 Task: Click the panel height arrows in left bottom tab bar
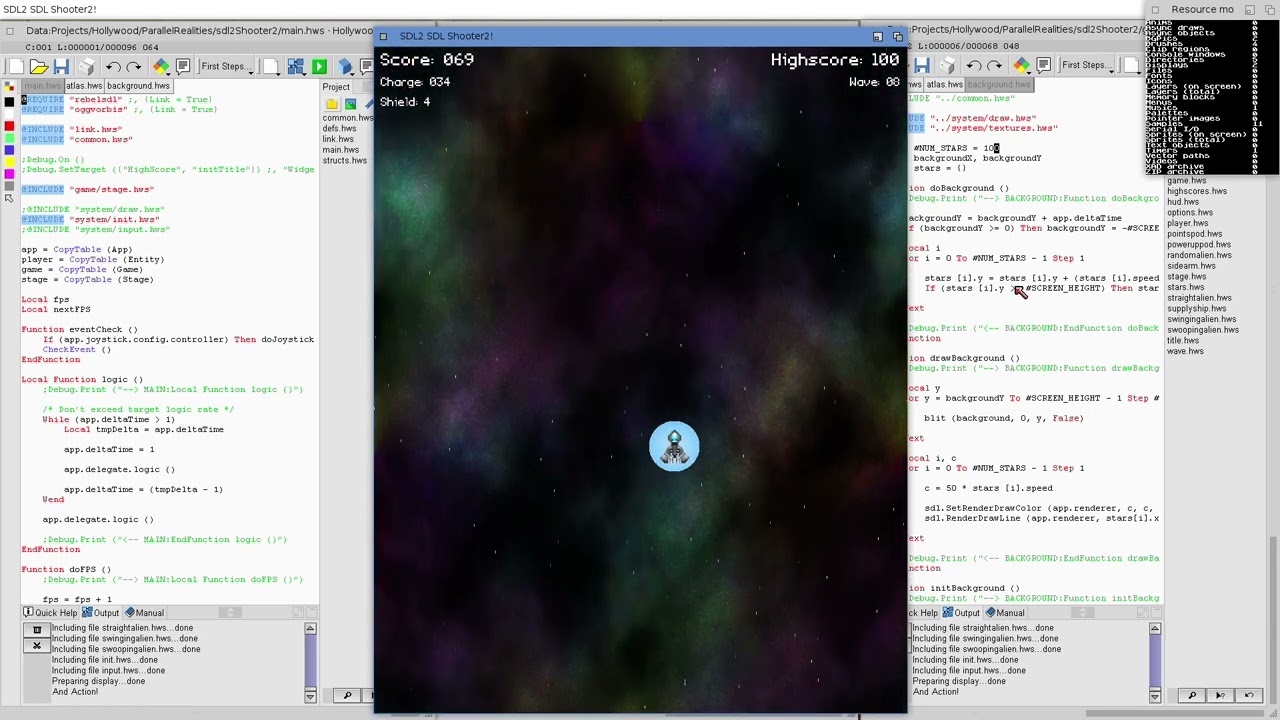(230, 613)
